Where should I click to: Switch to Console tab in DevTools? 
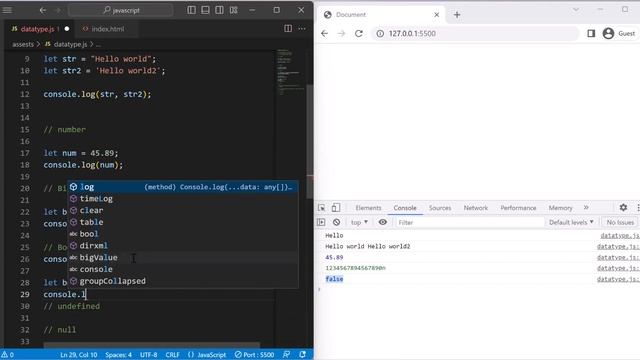(x=405, y=208)
